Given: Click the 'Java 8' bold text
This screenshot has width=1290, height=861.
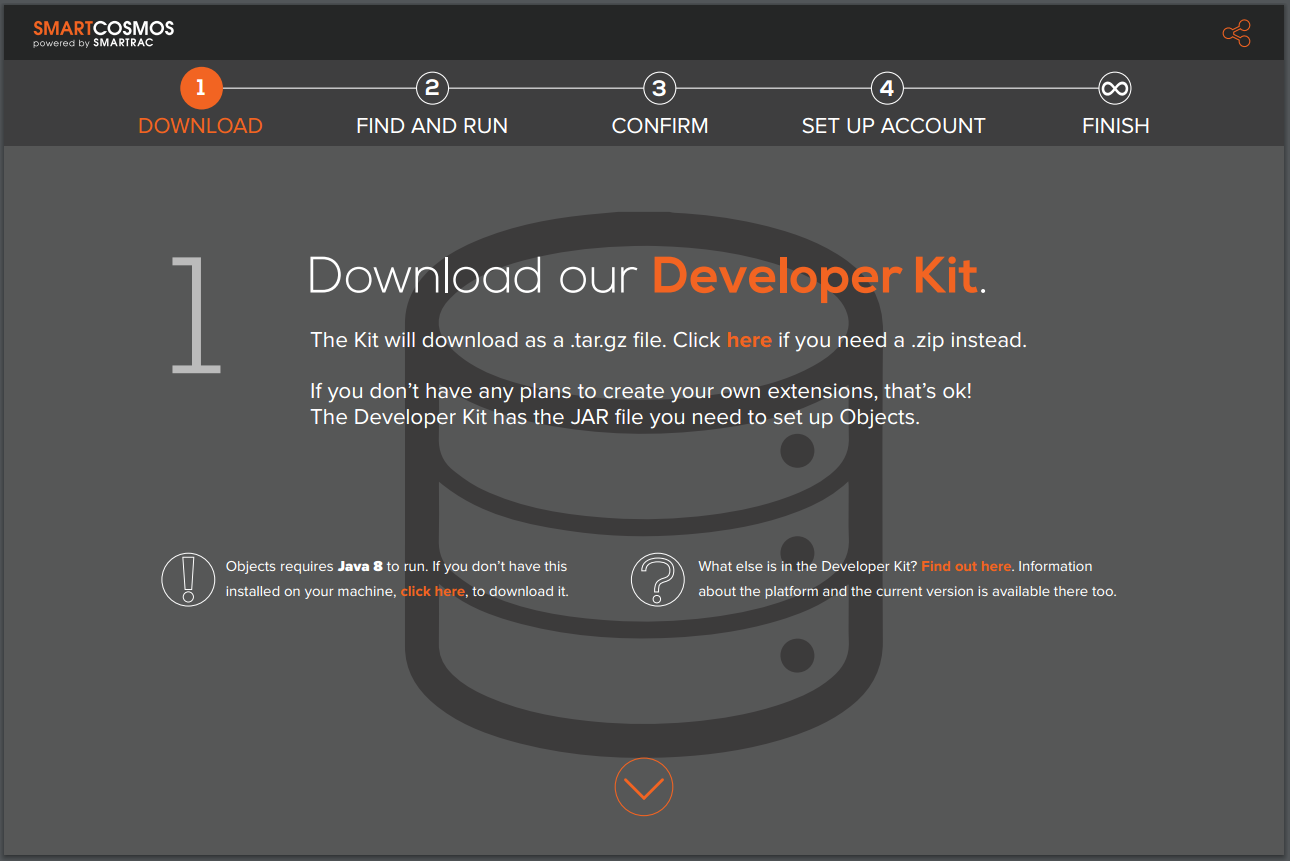Looking at the screenshot, I should [x=360, y=566].
